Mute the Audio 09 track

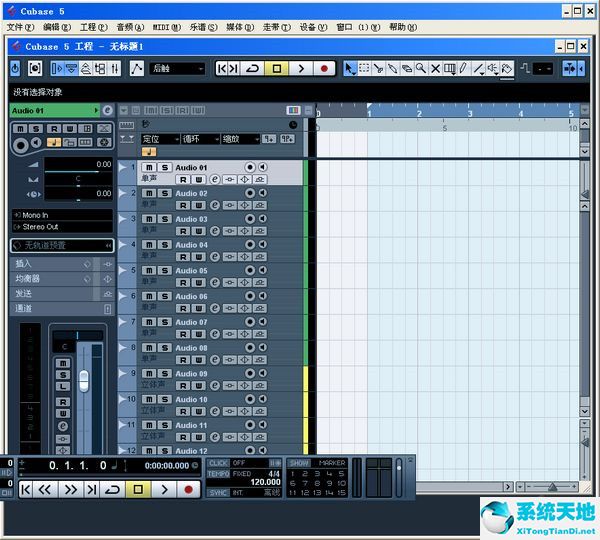tap(149, 374)
